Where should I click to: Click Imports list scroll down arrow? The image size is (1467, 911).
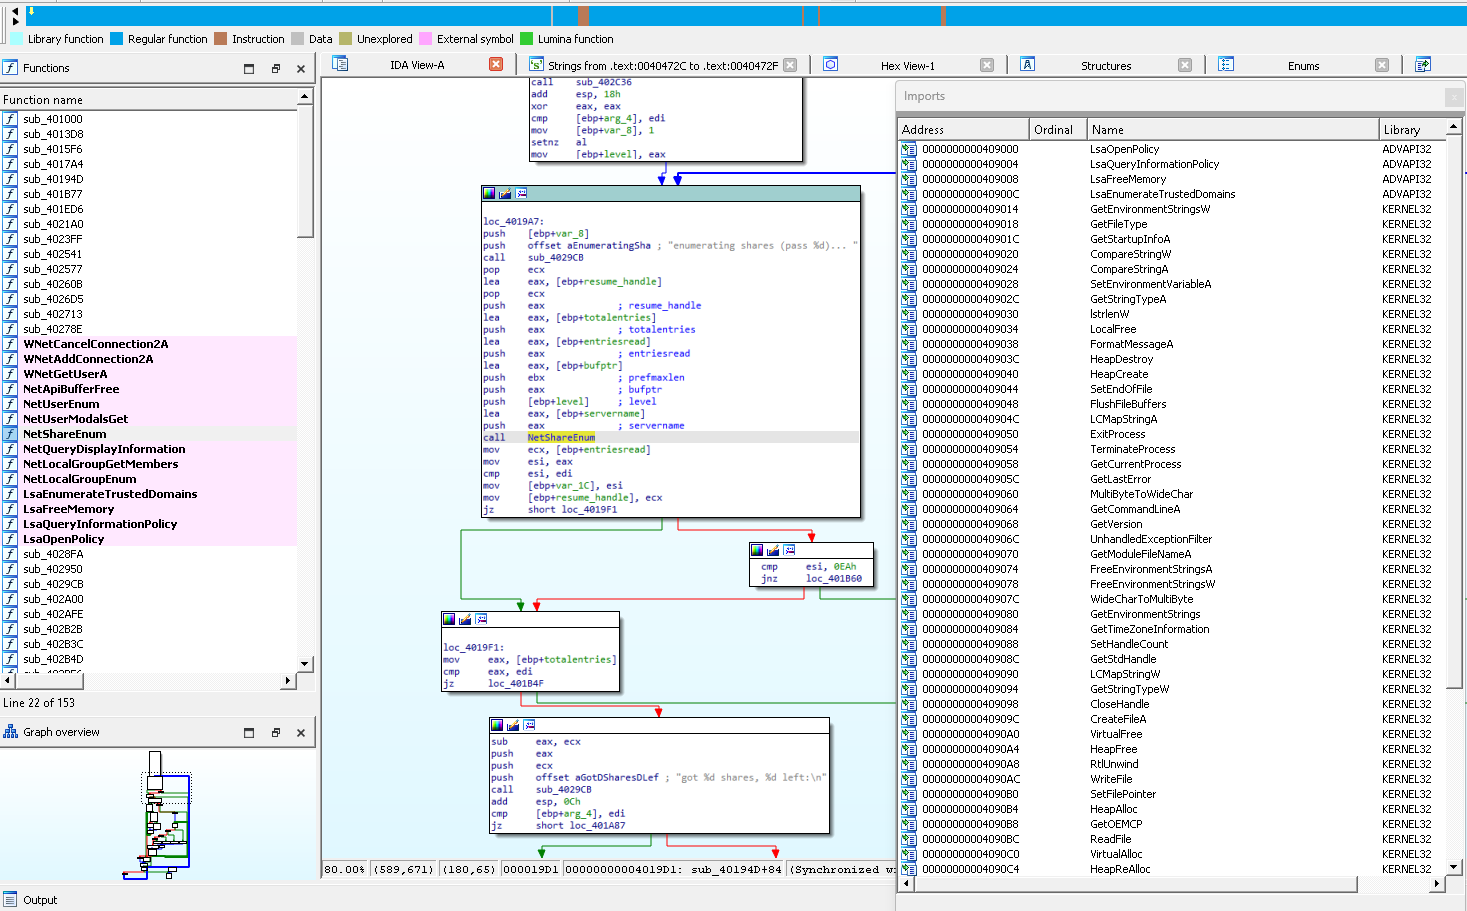pos(1454,867)
